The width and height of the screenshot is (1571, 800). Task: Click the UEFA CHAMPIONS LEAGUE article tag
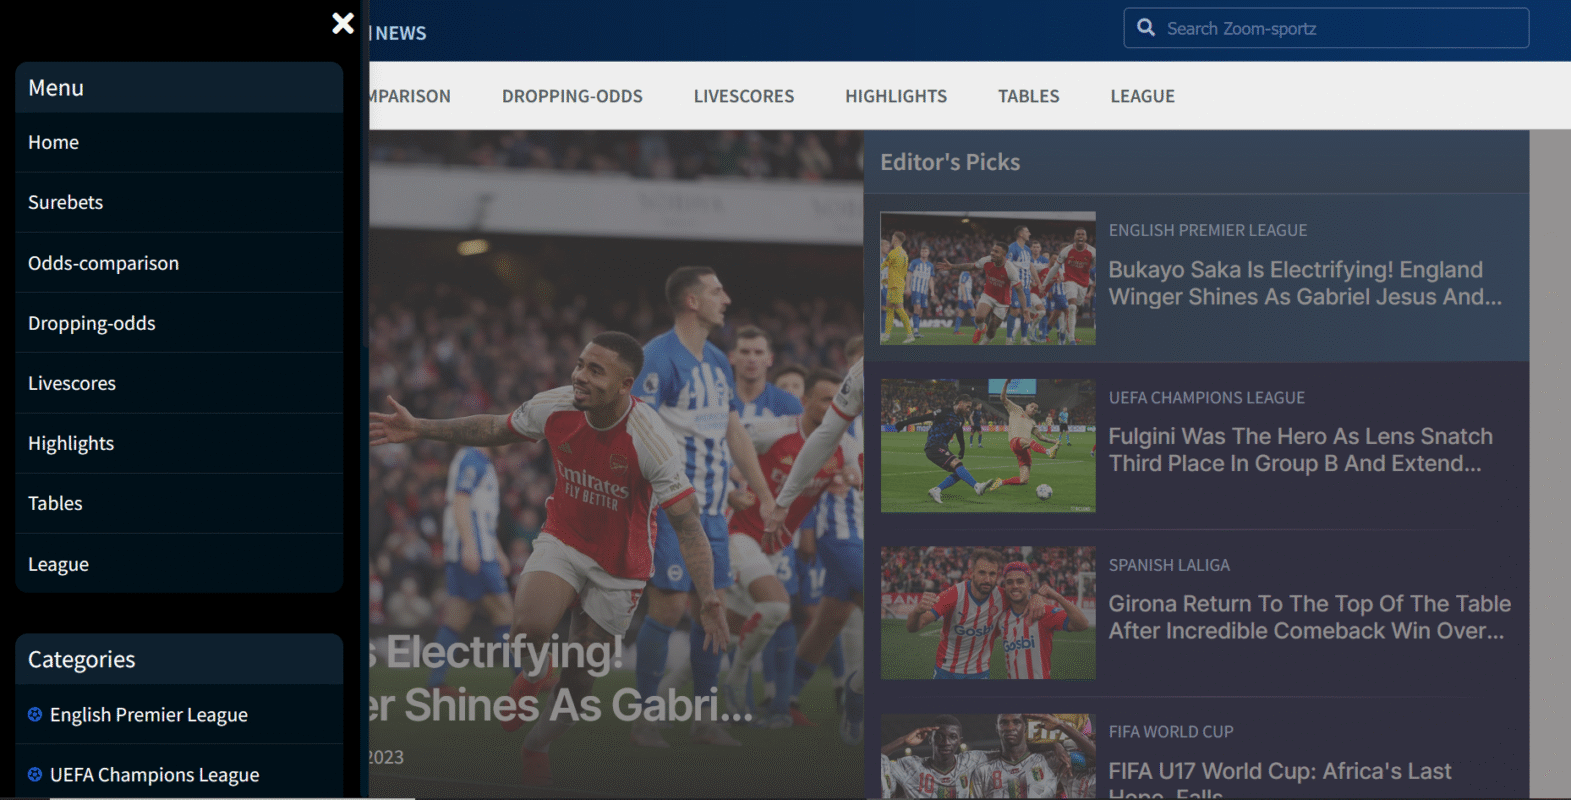pyautogui.click(x=1206, y=397)
